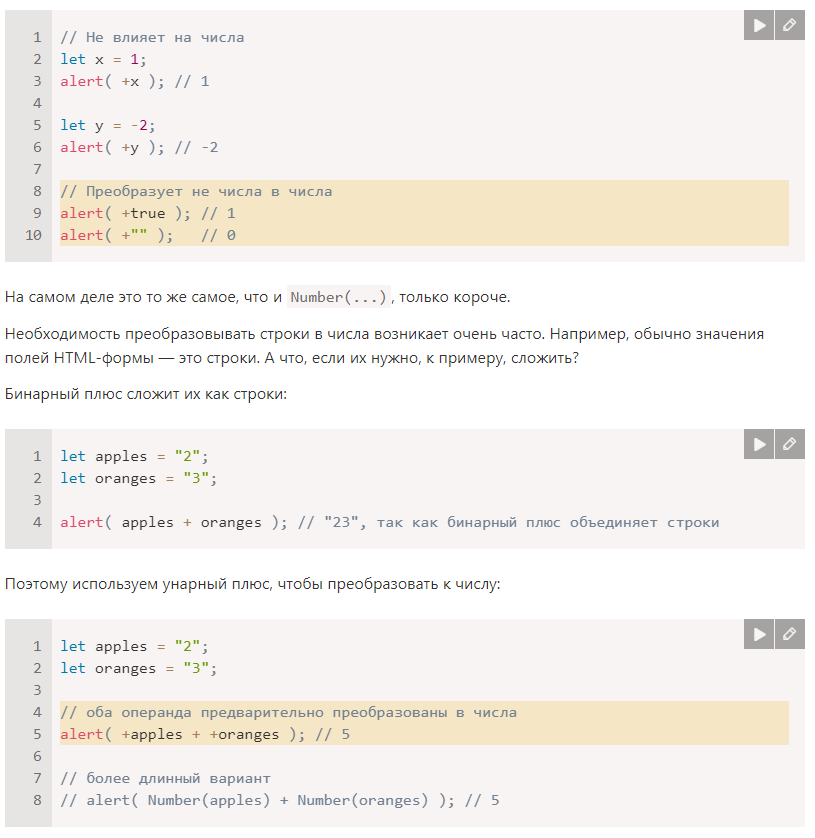The image size is (815, 838).
Task: Click the line 'let y = -2;'
Action: click(107, 125)
